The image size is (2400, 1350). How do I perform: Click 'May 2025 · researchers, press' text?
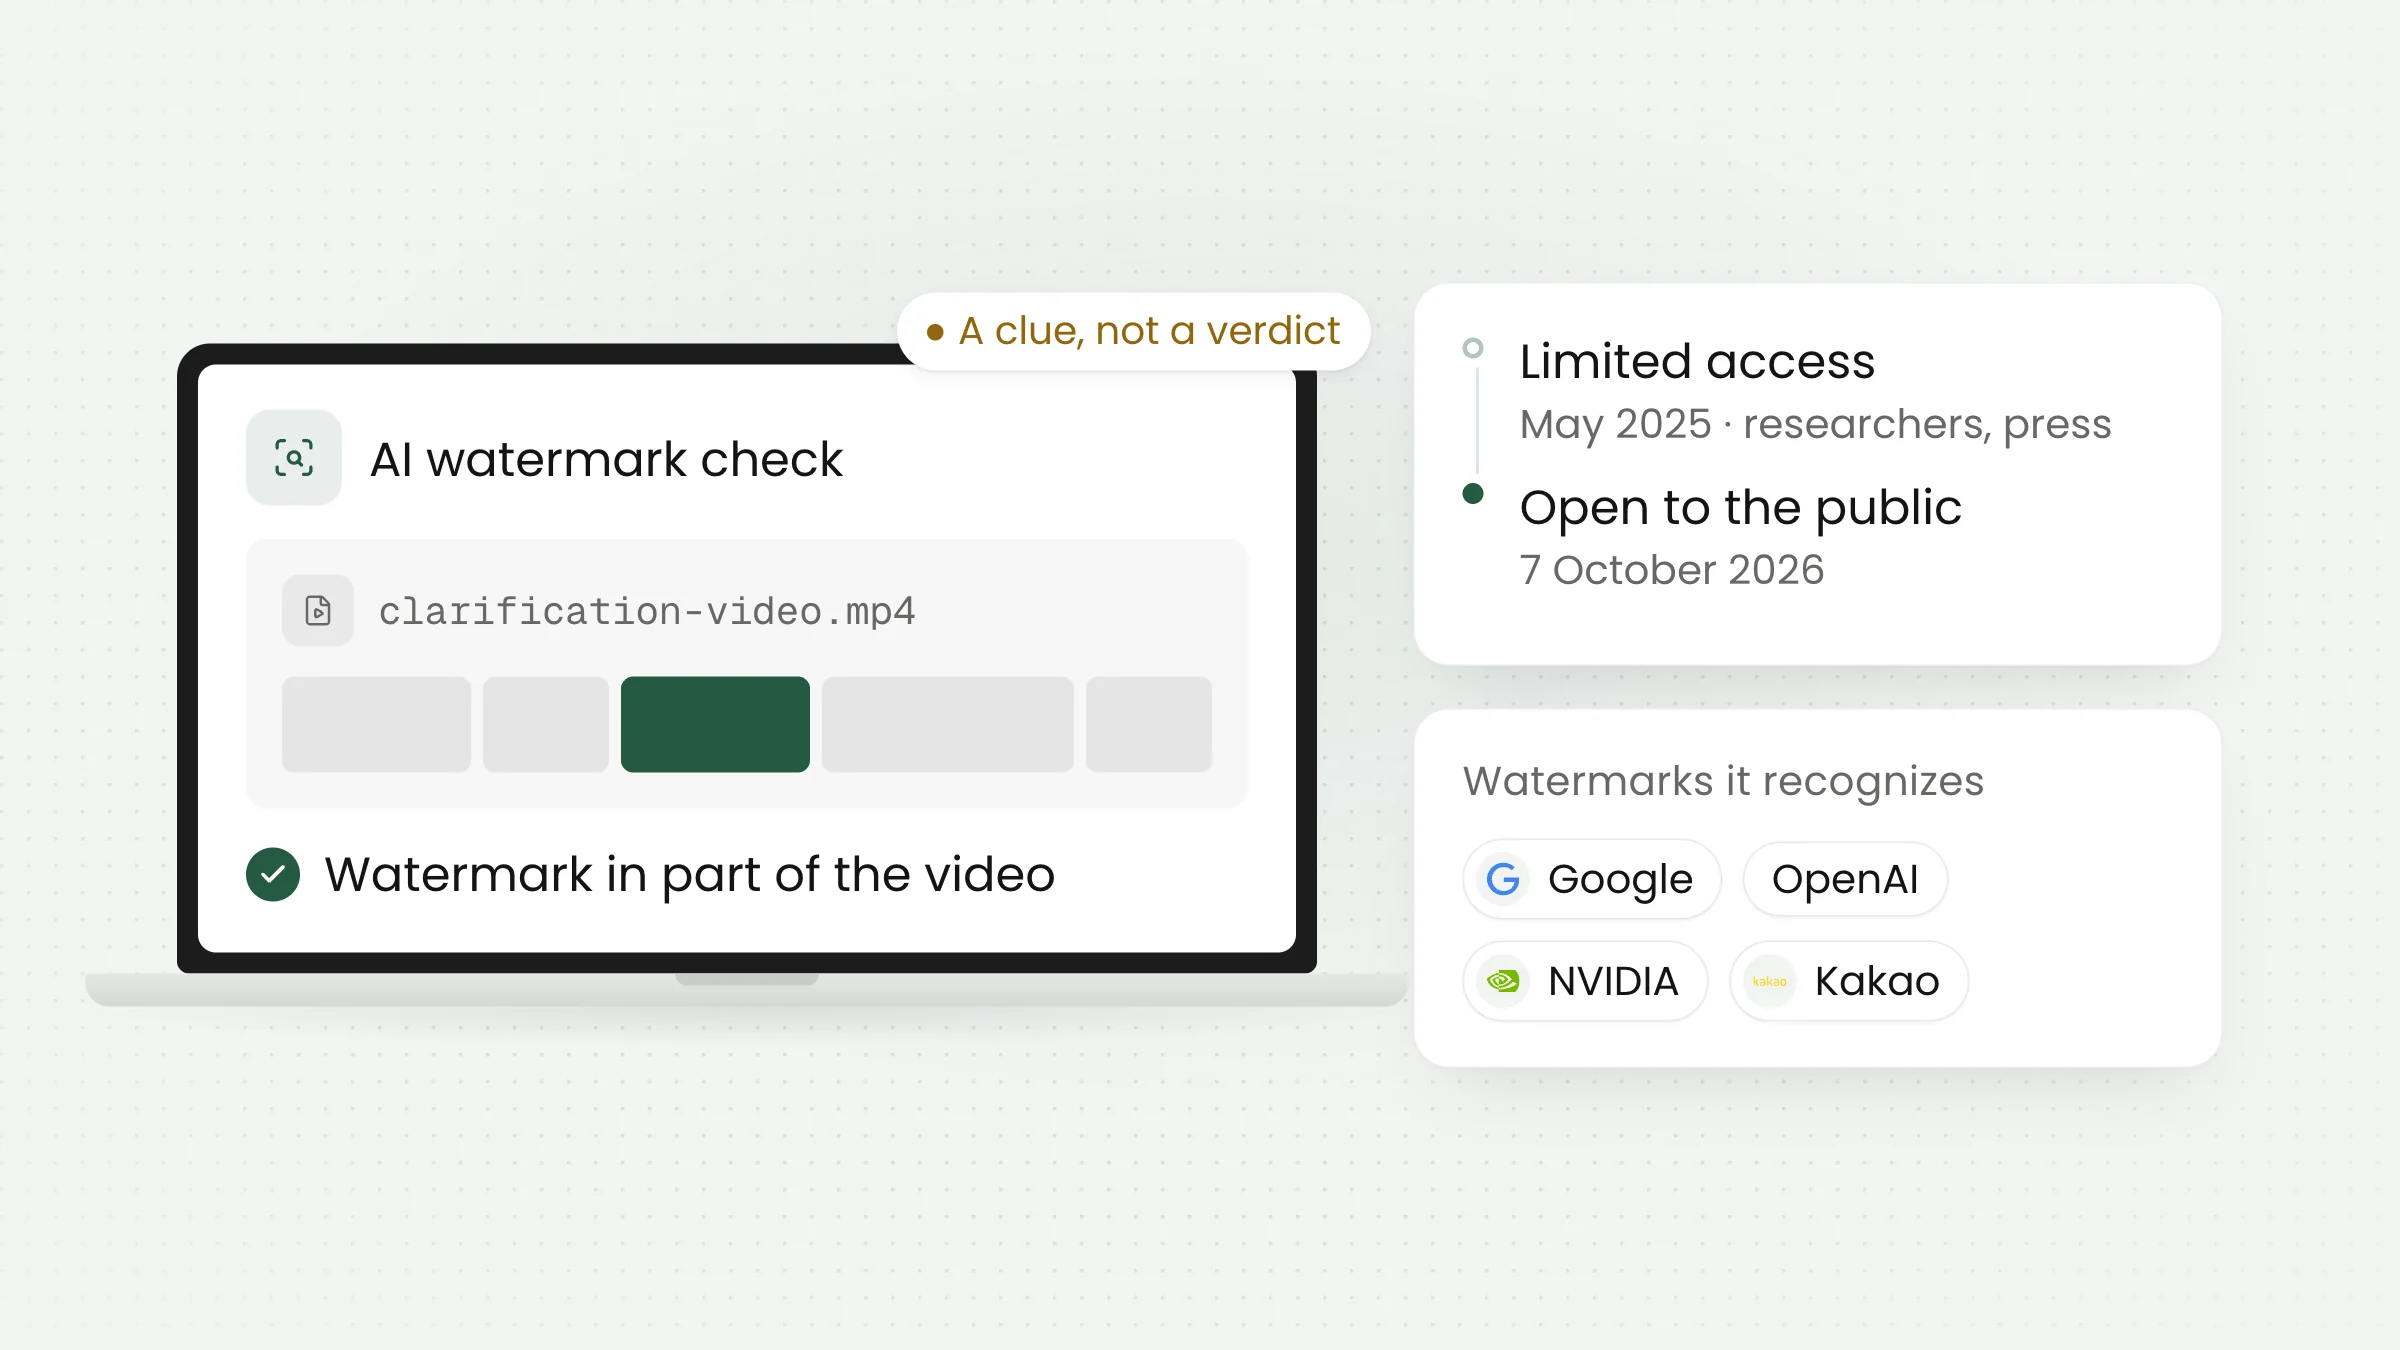tap(1815, 425)
